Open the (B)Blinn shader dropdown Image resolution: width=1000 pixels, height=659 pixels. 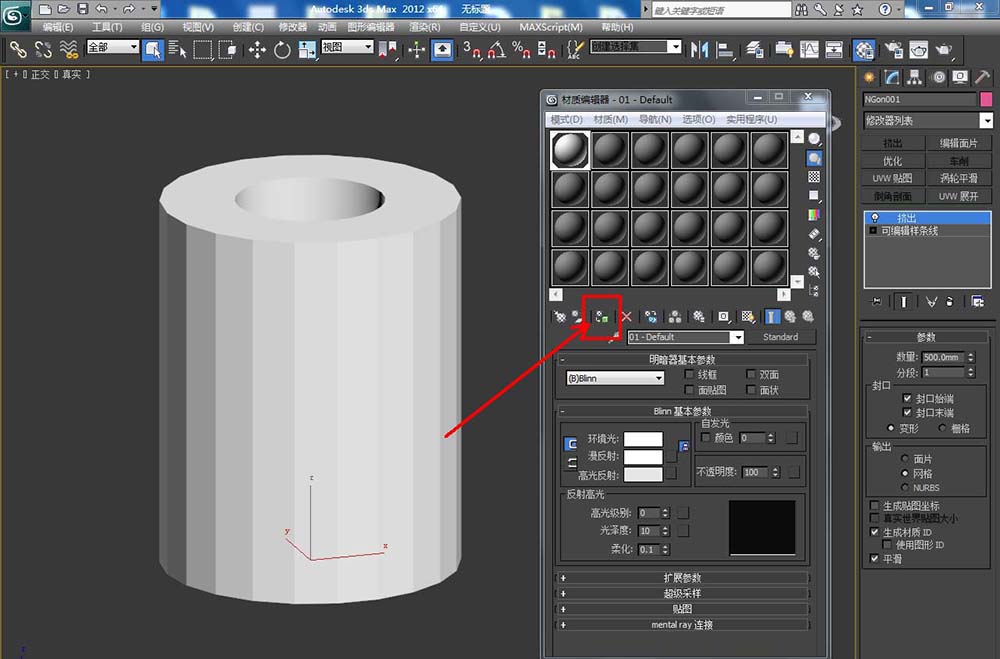coord(615,378)
